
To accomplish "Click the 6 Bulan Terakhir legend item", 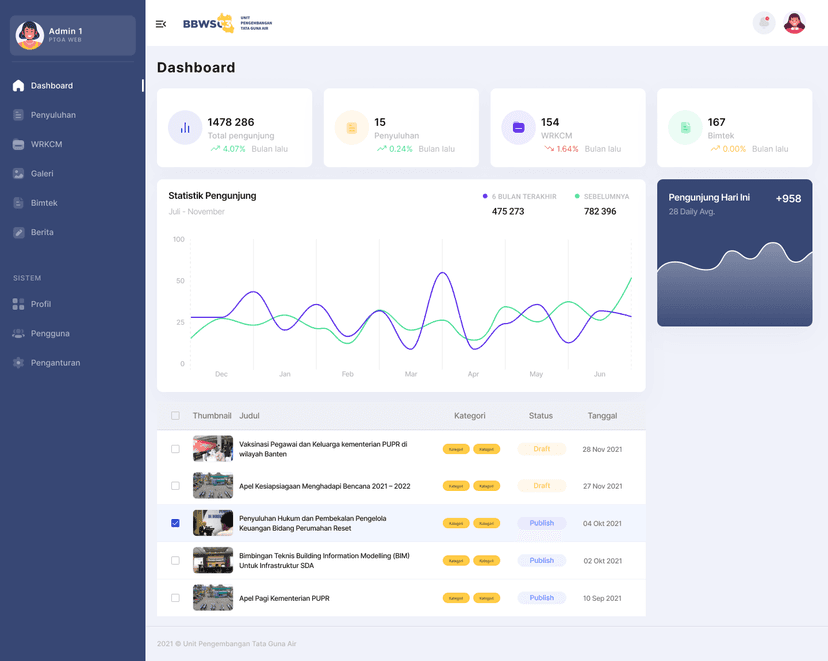I will [520, 197].
